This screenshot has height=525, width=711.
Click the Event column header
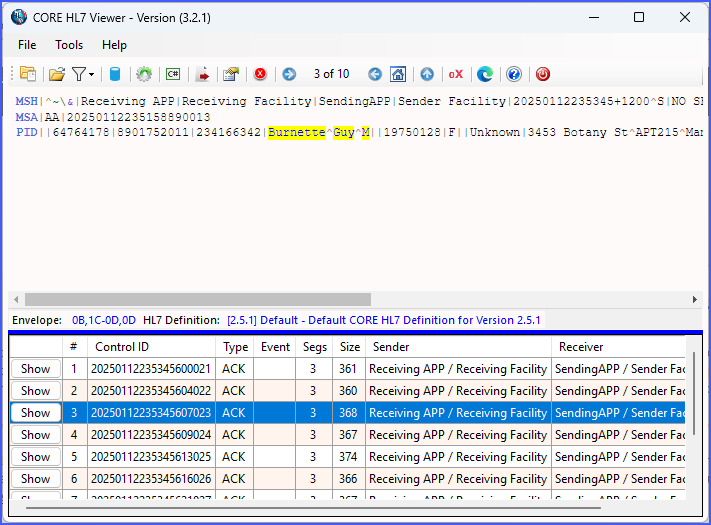click(x=275, y=347)
